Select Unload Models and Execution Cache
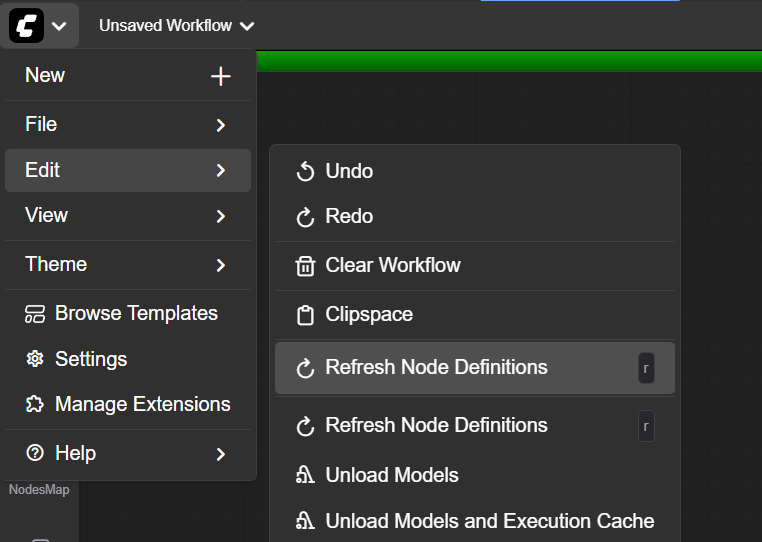Viewport: 762px width, 542px height. tap(489, 521)
